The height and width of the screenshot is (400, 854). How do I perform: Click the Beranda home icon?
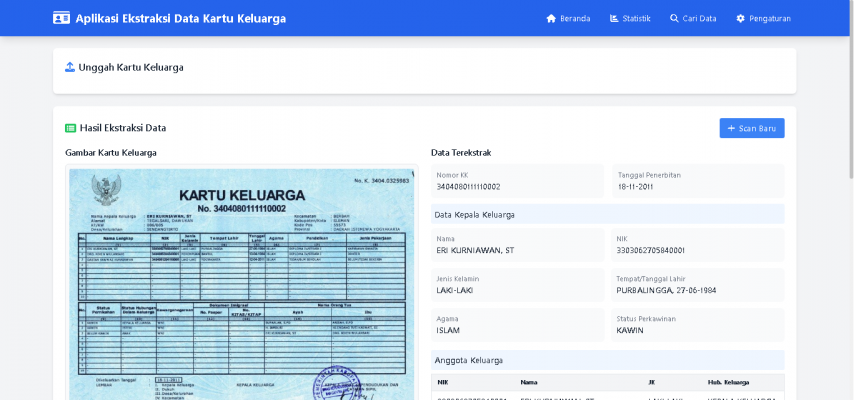551,19
